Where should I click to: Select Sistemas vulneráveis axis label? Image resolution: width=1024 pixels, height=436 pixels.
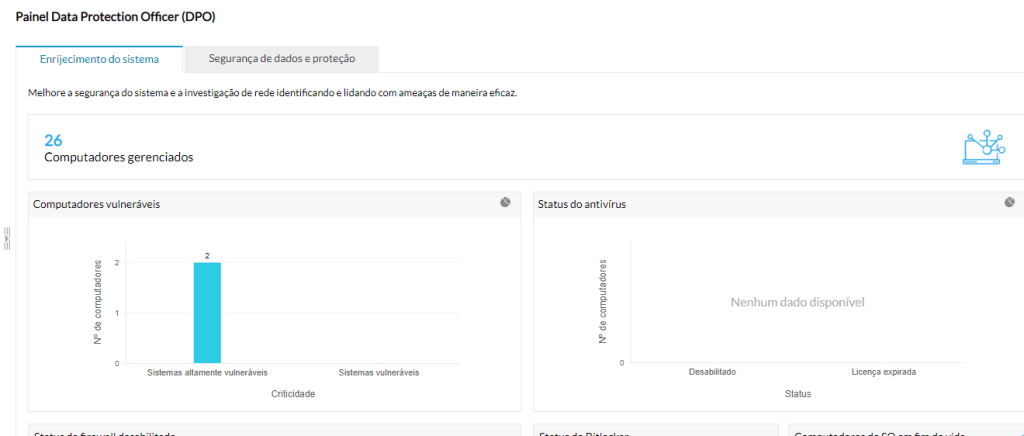coord(378,372)
